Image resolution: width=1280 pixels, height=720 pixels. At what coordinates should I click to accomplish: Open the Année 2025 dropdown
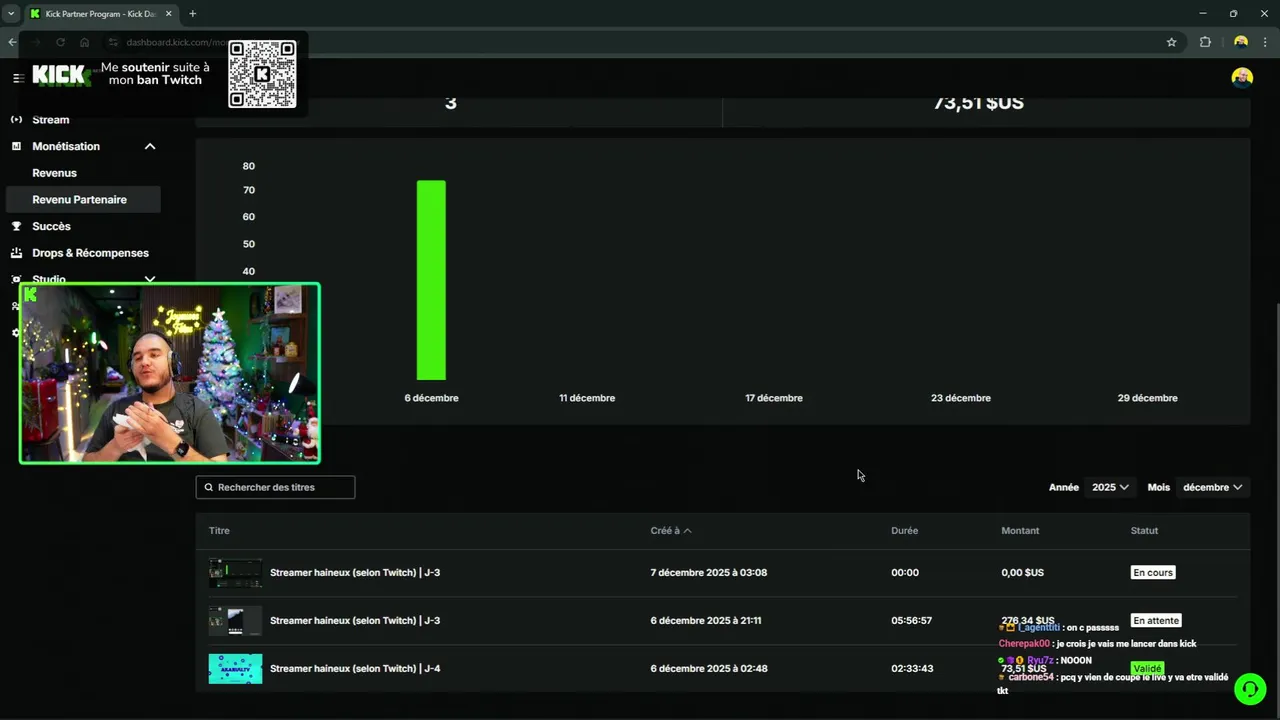coord(1110,487)
